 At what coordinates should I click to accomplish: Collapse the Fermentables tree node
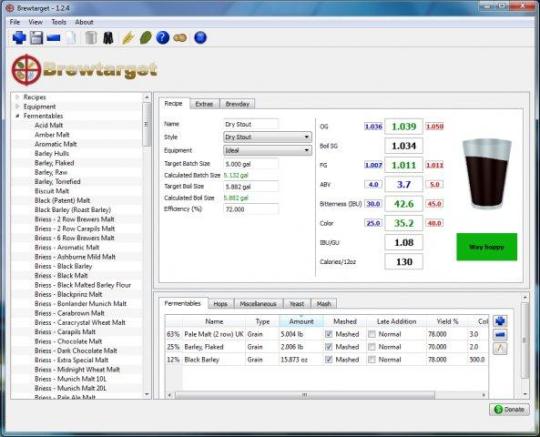(x=17, y=116)
